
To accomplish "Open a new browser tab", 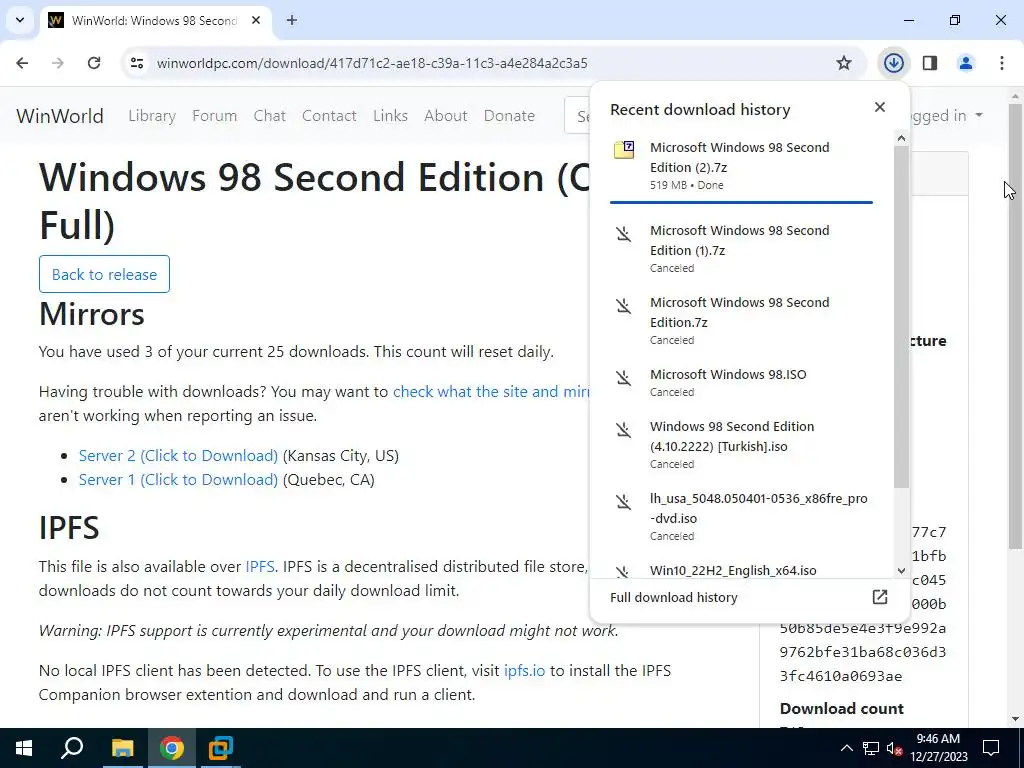I will tap(292, 20).
